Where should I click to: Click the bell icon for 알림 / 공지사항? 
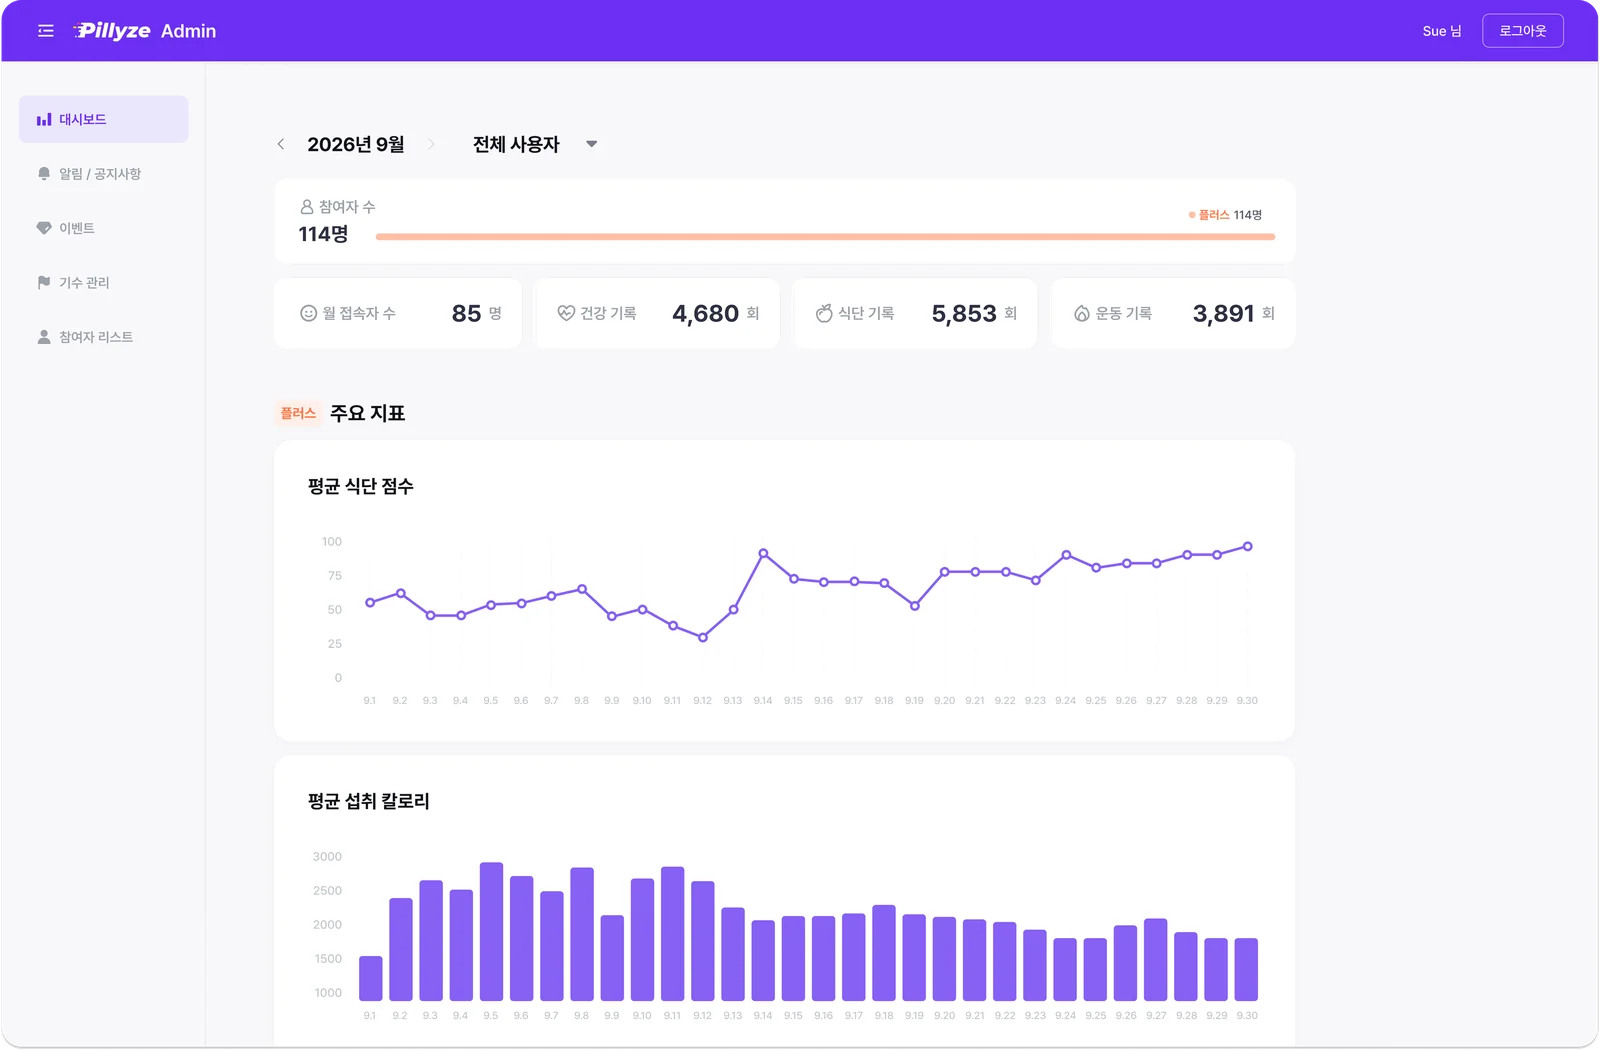(x=44, y=174)
